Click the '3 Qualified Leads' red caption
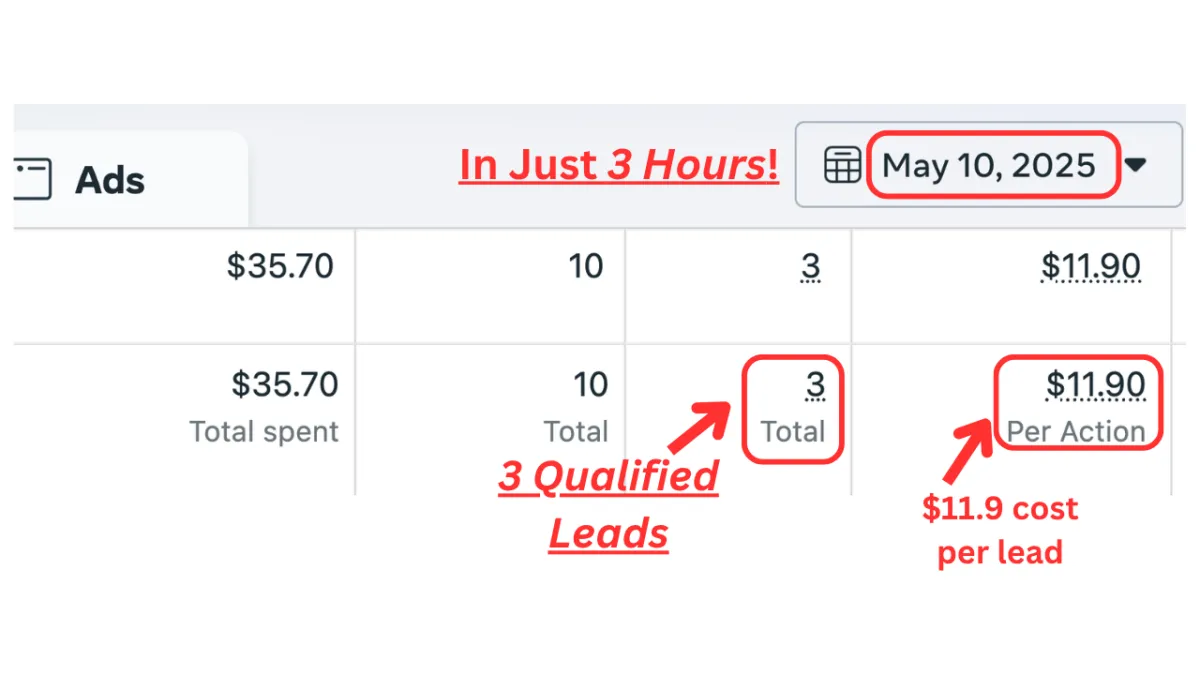This screenshot has height=675, width=1200. tap(608, 506)
